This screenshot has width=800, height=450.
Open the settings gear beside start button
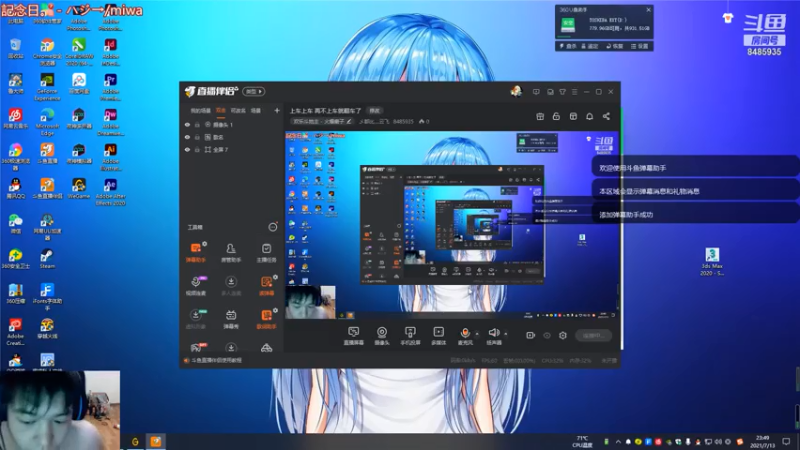click(563, 335)
